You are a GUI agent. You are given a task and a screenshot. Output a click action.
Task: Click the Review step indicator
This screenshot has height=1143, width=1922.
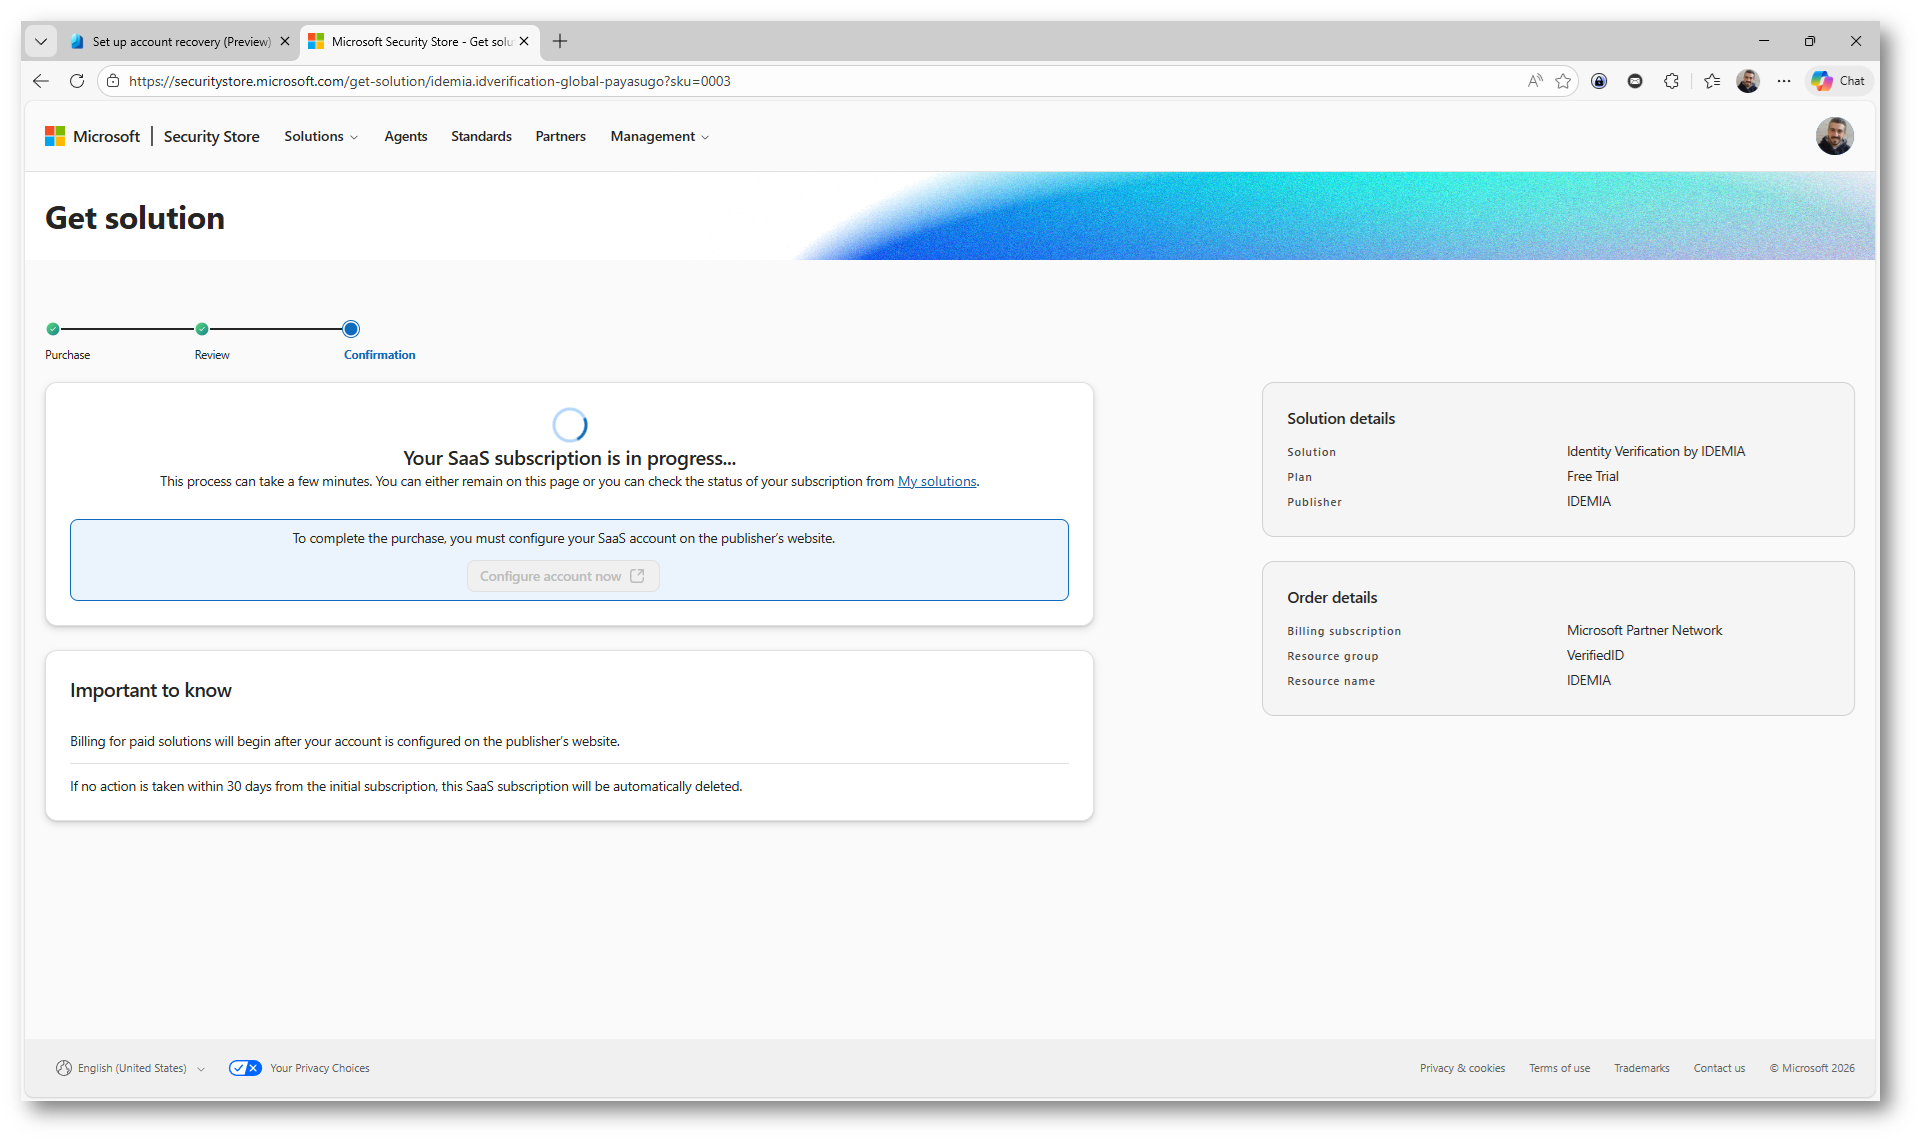coord(202,329)
